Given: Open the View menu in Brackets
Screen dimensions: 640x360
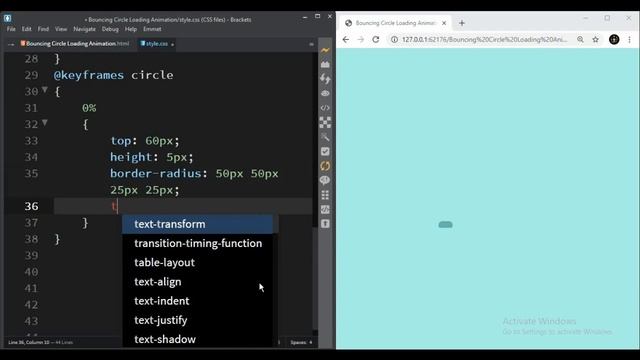Looking at the screenshot, I should [x=61, y=29].
